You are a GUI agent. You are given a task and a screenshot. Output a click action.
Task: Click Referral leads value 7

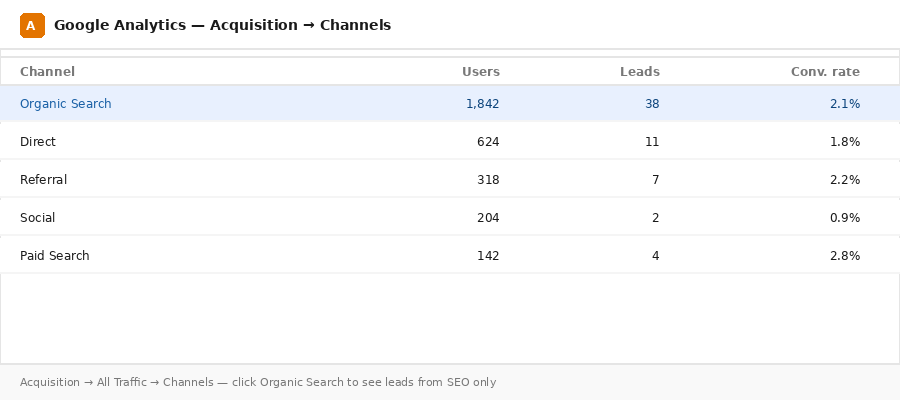tap(655, 180)
